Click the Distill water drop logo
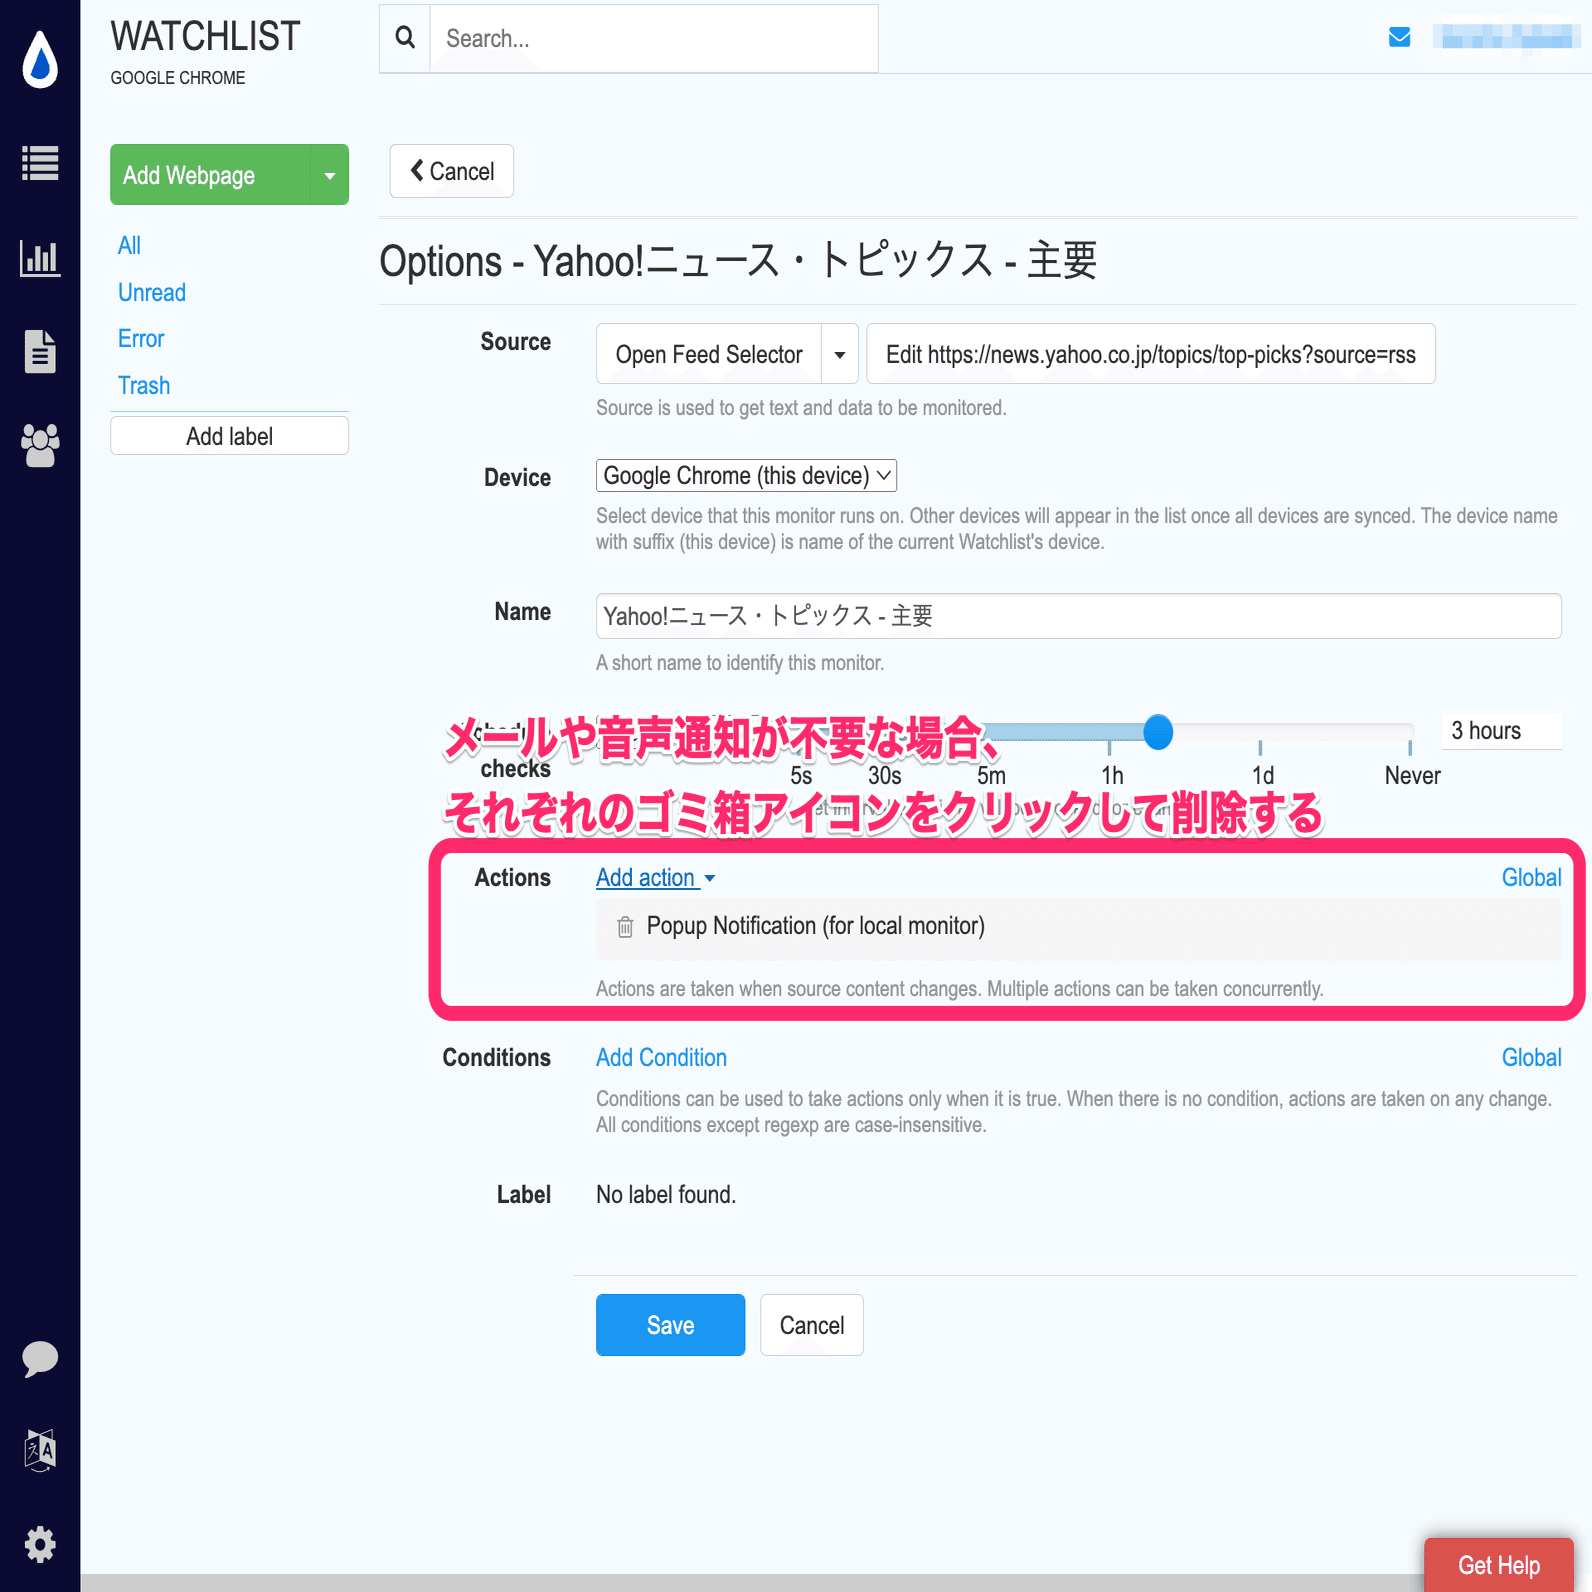The width and height of the screenshot is (1592, 1592). coord(40,59)
